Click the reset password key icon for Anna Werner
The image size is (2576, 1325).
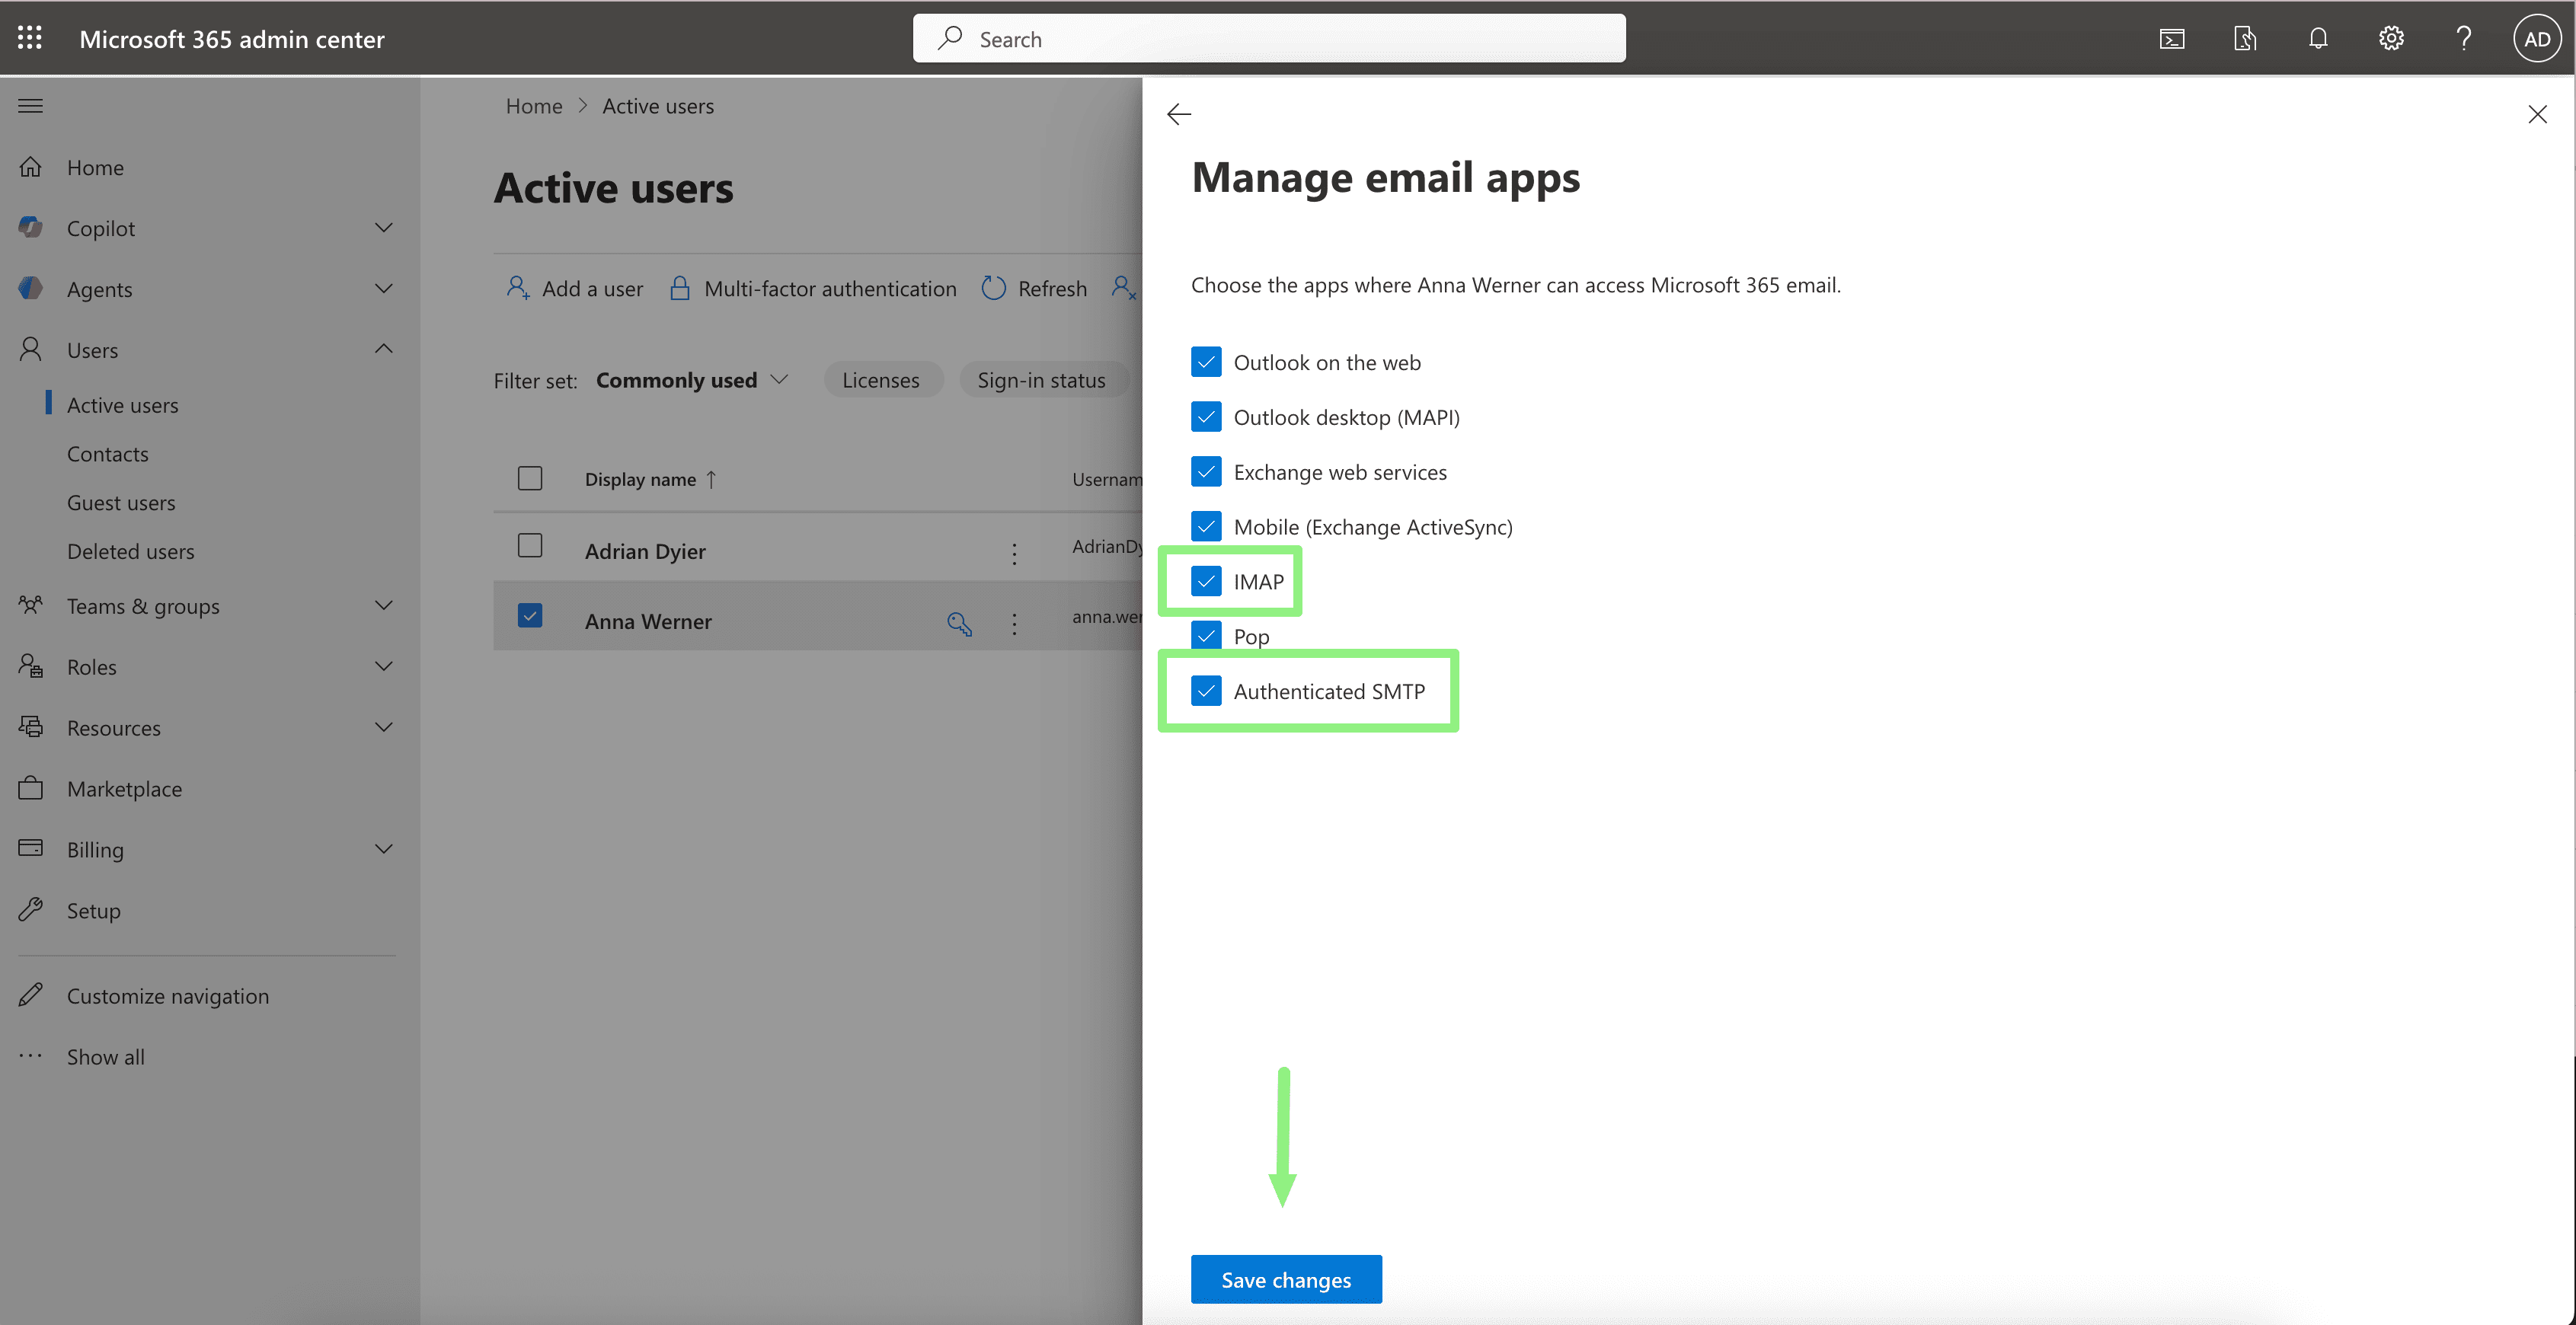click(959, 623)
